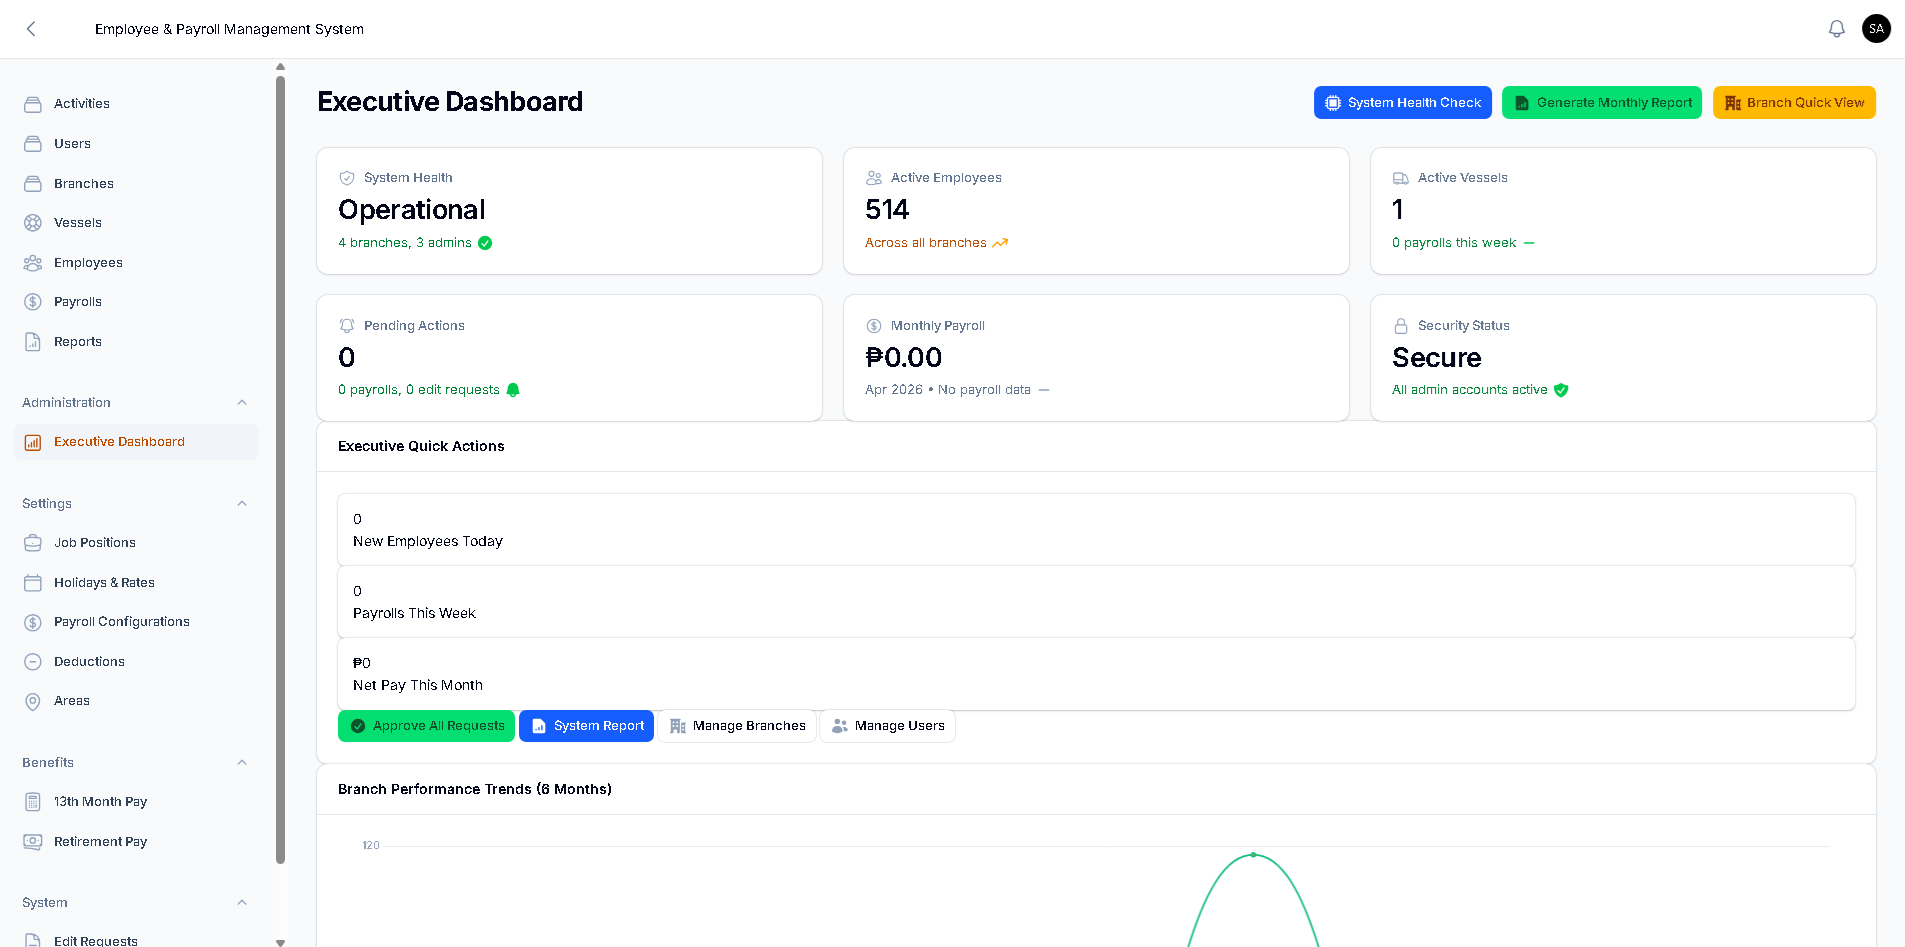The height and width of the screenshot is (947, 1905).
Task: Click the Reports document icon
Action: point(33,342)
